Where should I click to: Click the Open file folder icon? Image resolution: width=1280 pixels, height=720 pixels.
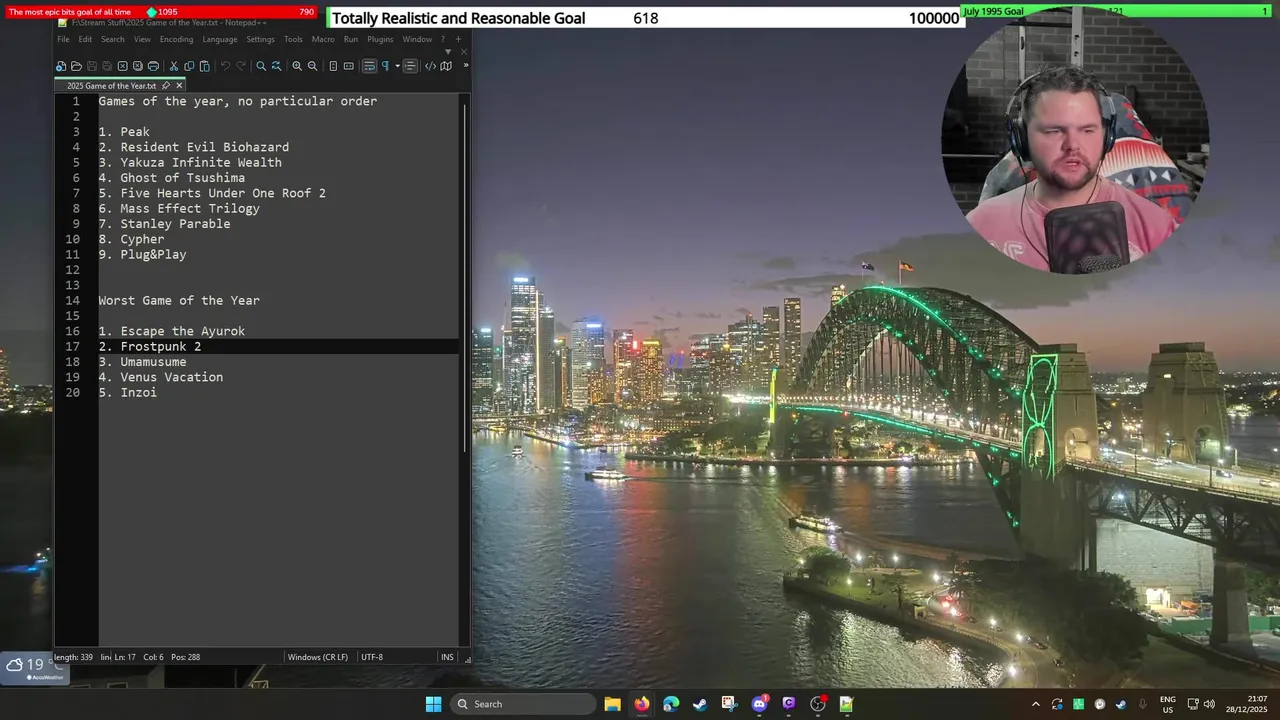pyautogui.click(x=76, y=66)
